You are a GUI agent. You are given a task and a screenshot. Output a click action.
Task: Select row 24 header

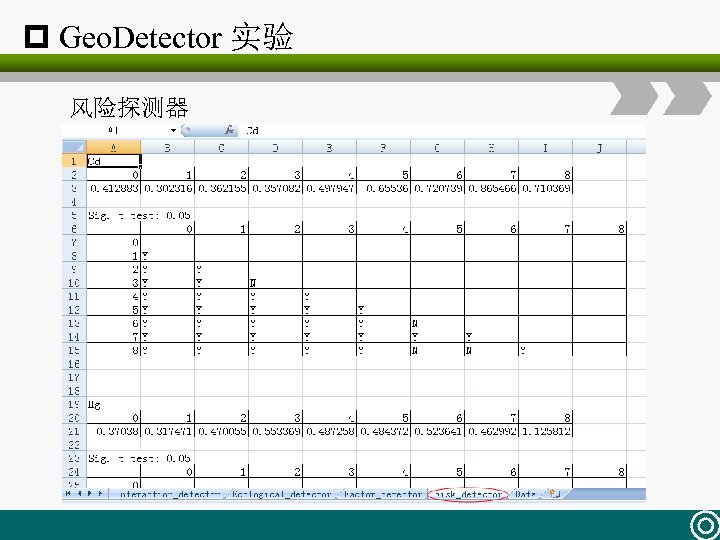click(74, 472)
